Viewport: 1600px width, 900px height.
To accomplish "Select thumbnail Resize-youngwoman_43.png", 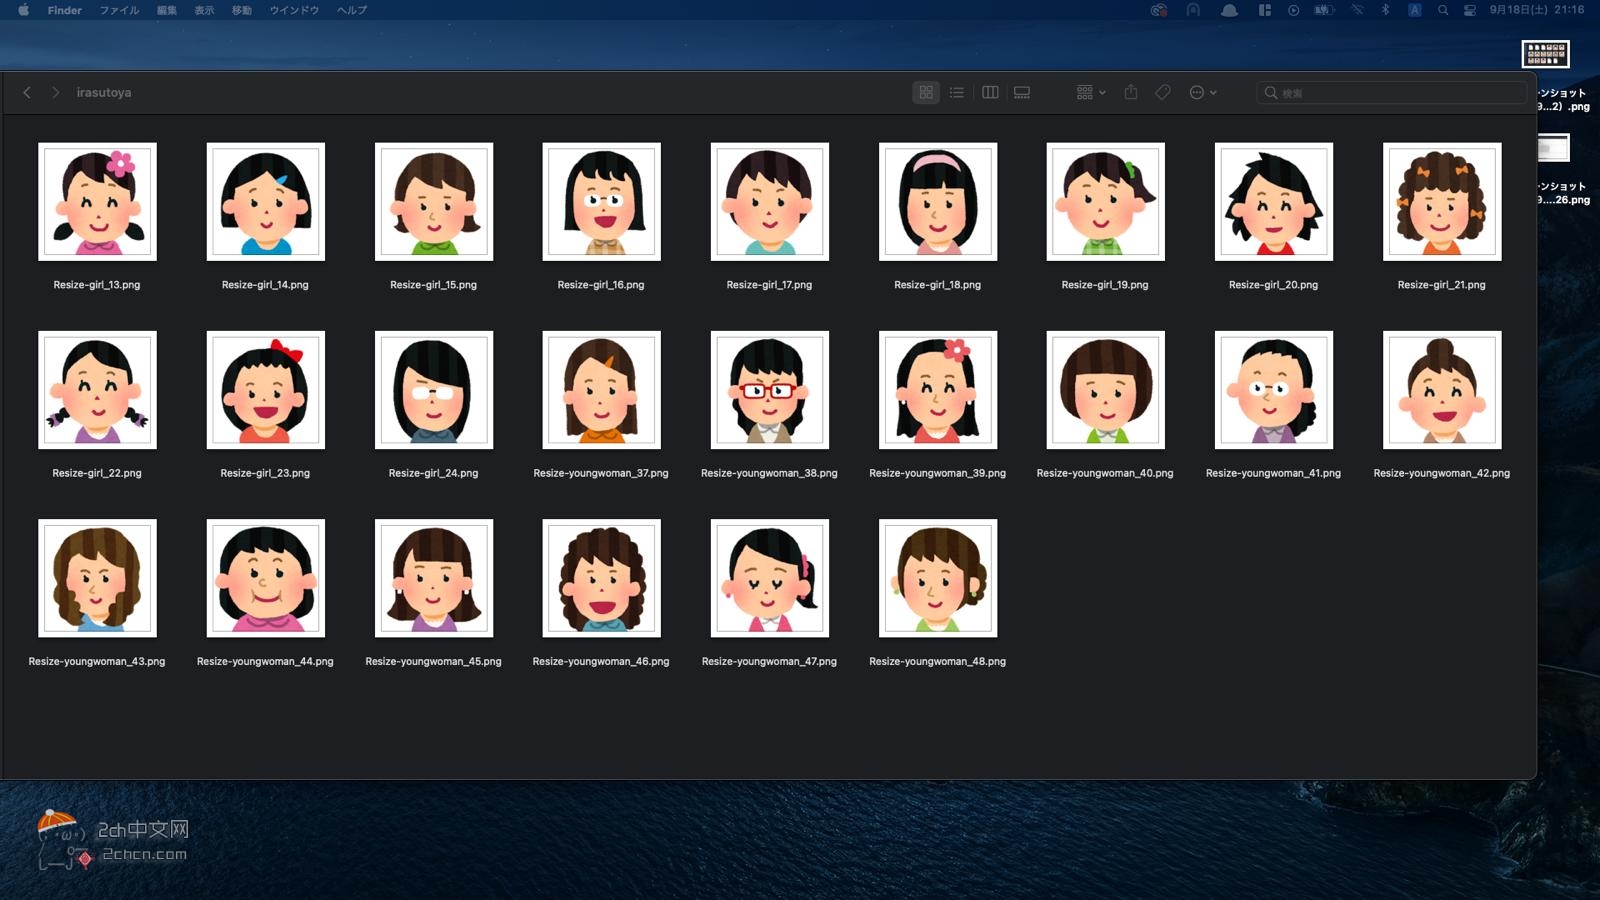I will (97, 578).
